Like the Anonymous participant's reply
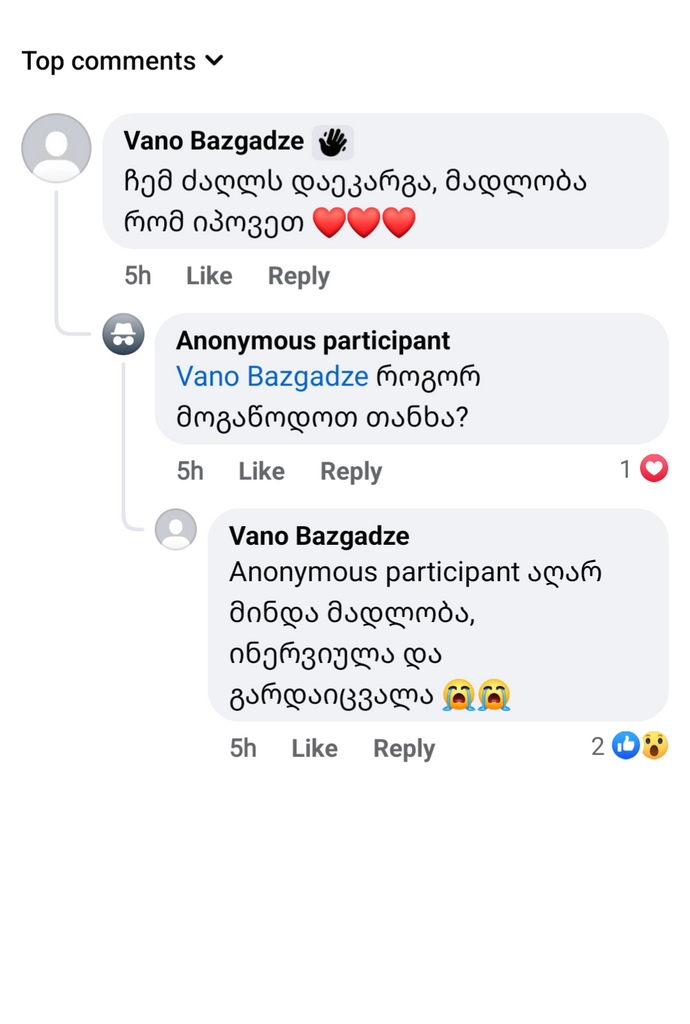Viewport: 690px width, 1024px height. pos(261,471)
